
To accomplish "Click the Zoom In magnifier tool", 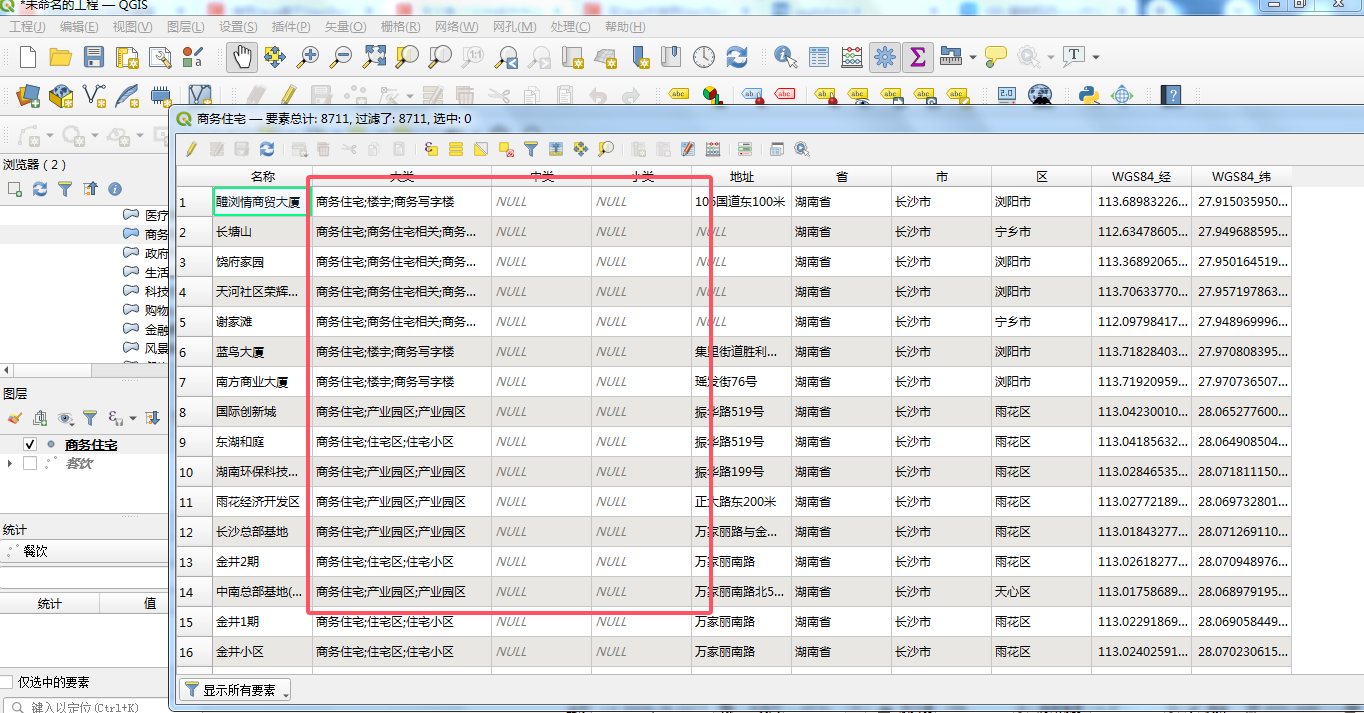I will 307,57.
